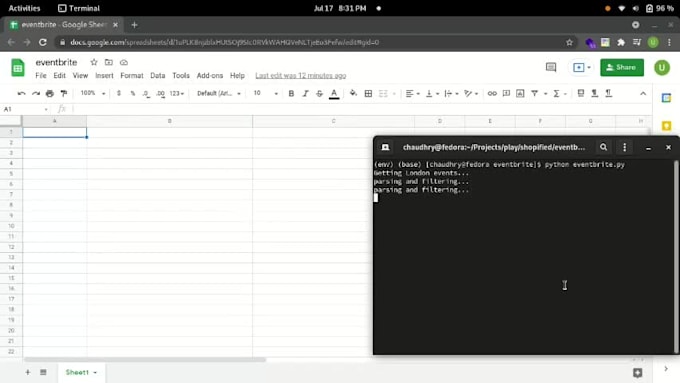
Task: Bookmark this page with star icon
Action: coord(569,42)
